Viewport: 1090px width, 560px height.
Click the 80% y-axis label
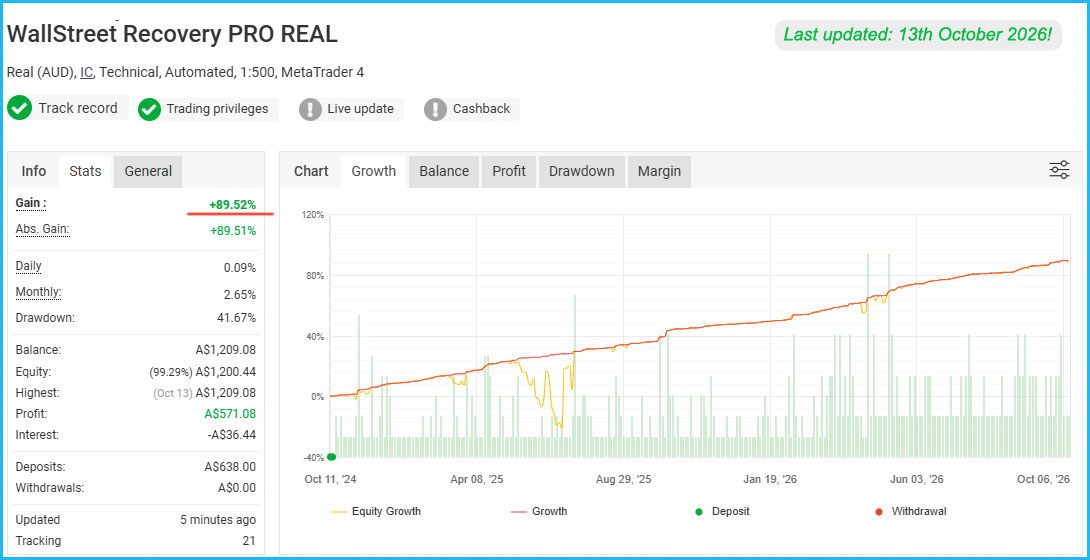[315, 276]
